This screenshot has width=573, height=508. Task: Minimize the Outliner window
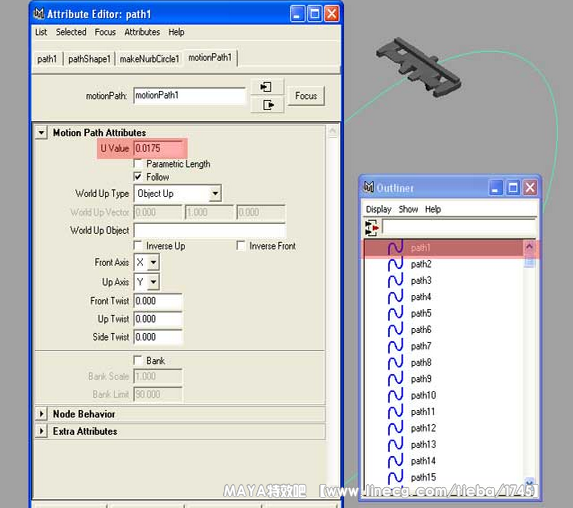[x=496, y=188]
